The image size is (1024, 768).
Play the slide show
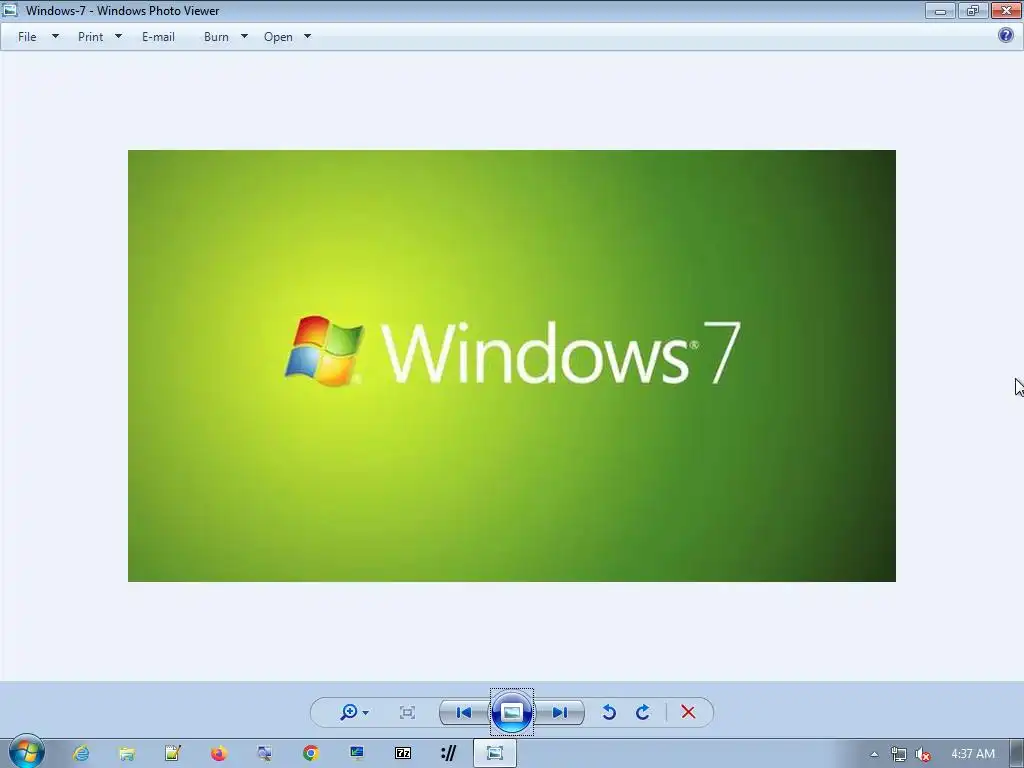[x=512, y=712]
